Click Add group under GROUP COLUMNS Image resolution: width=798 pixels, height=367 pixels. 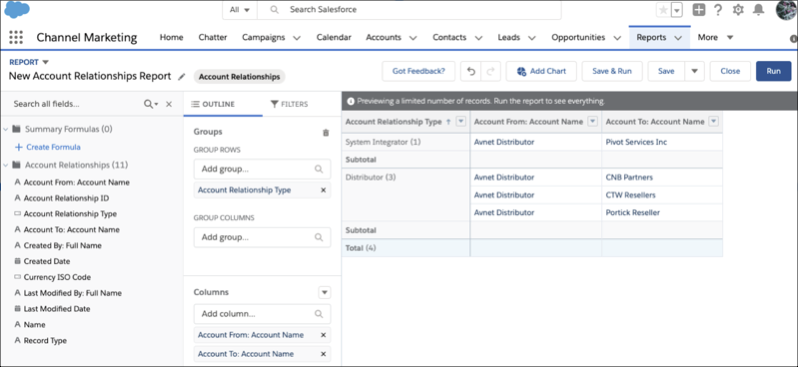[x=262, y=237]
